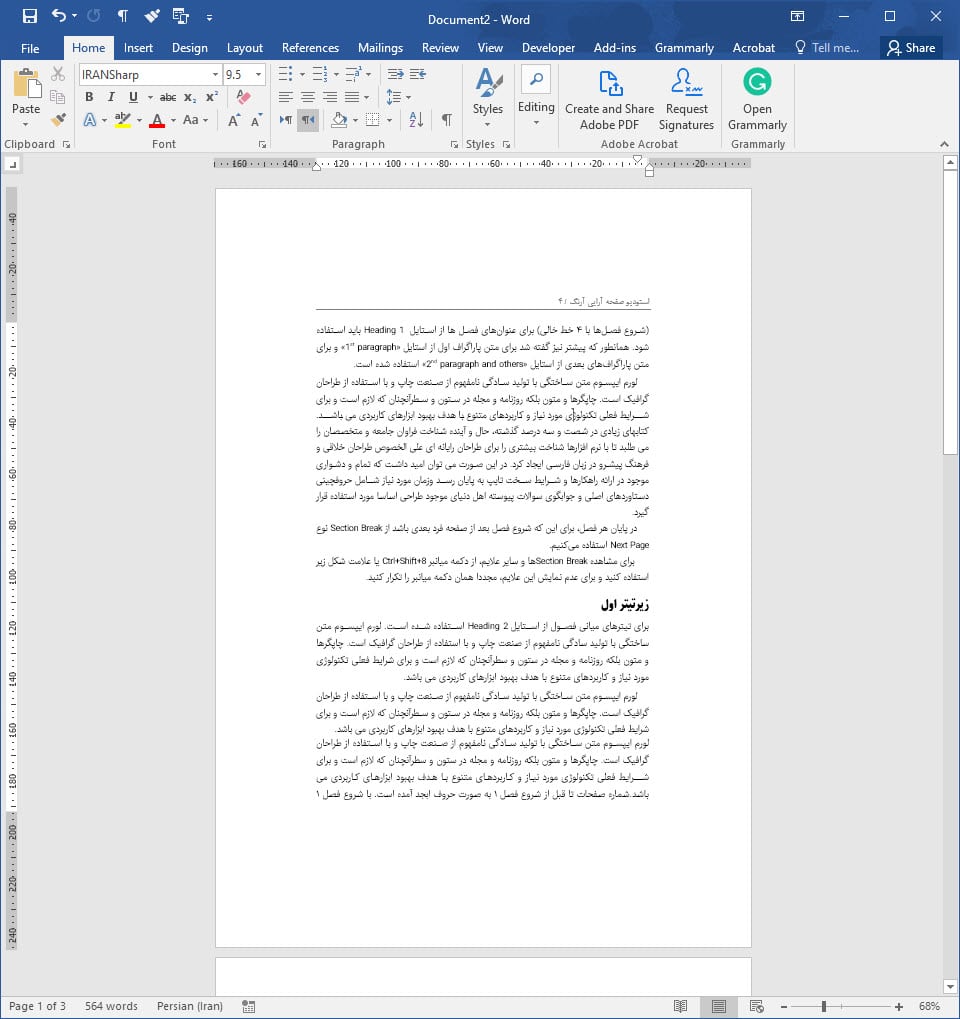Open the font name dropdown
The width and height of the screenshot is (960, 1019).
tap(216, 75)
